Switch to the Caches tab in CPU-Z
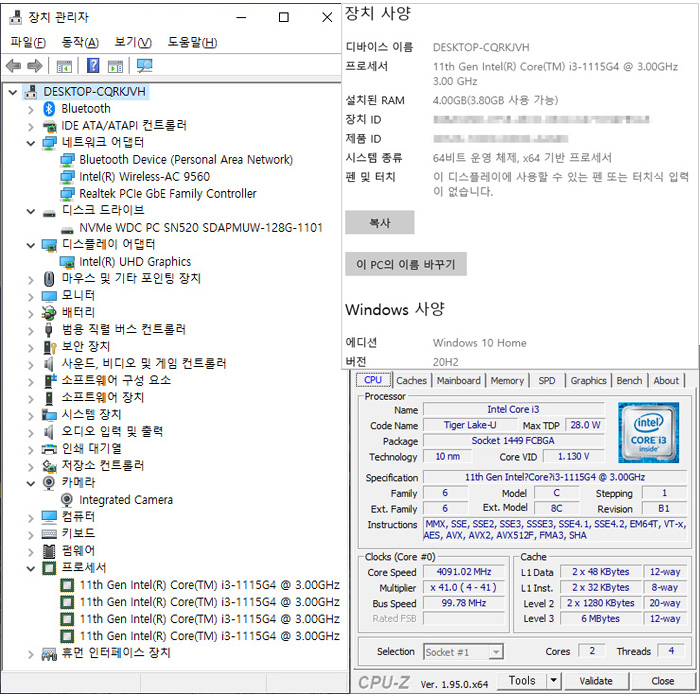This screenshot has width=700, height=699. click(x=411, y=381)
